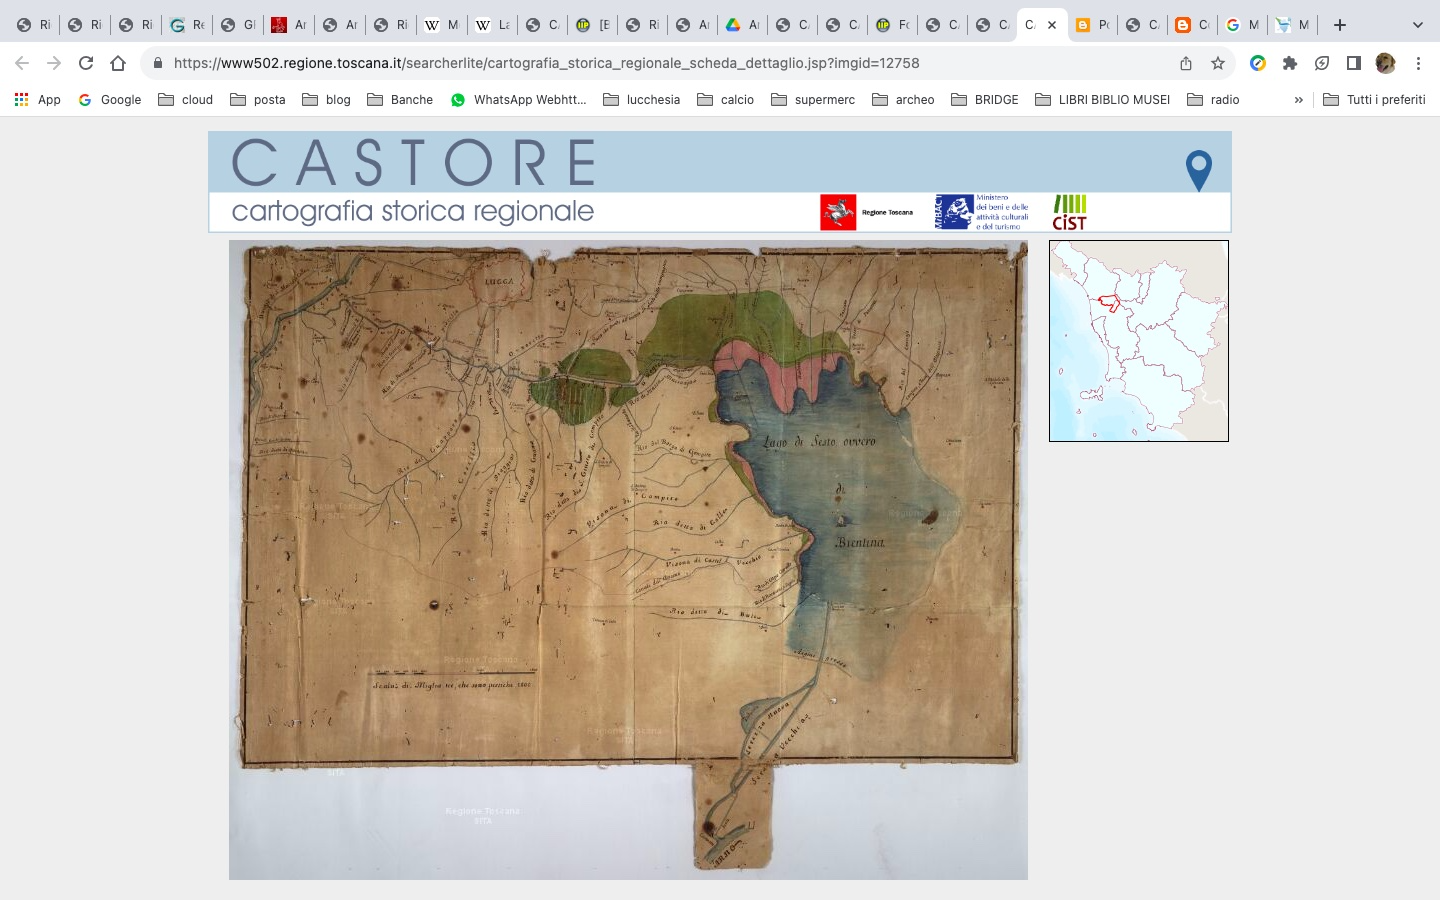Open the Extensions puzzle-piece menu
The height and width of the screenshot is (900, 1440).
[x=1290, y=63]
